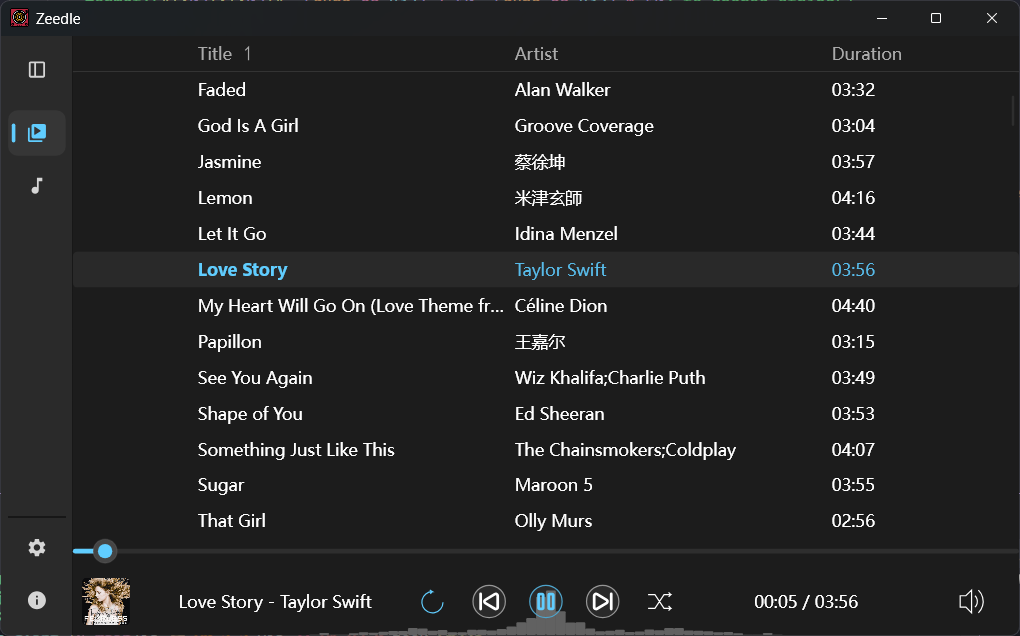Screen dimensions: 1020x636
Task: Click artist Groove Coverage
Action: click(584, 126)
